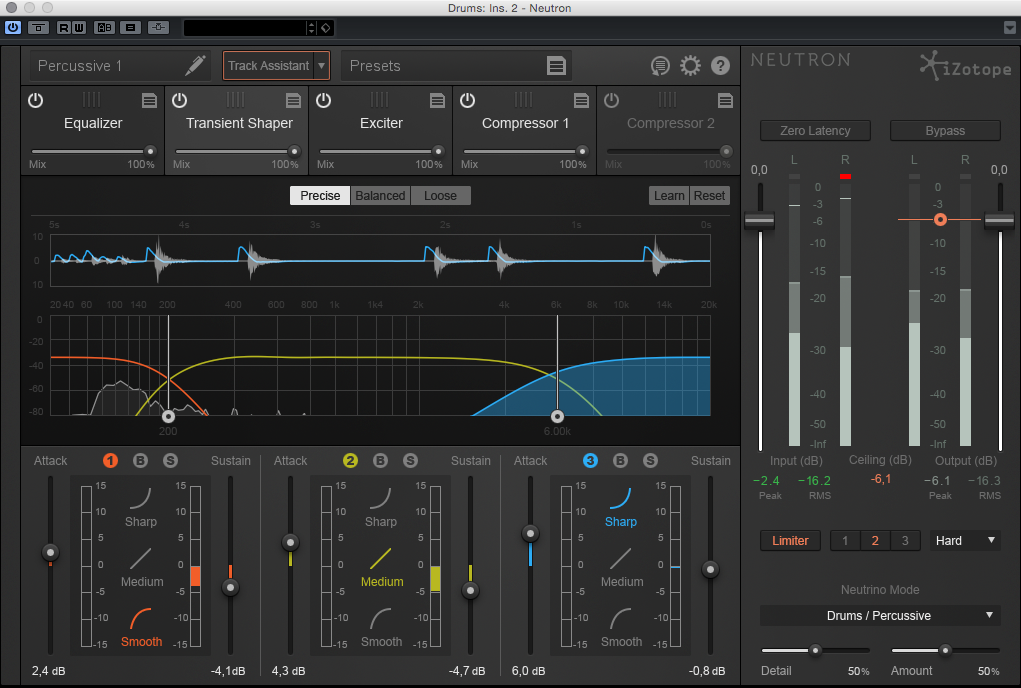The image size is (1021, 688).
Task: Click the 6.00k crossover handle
Action: (x=557, y=416)
